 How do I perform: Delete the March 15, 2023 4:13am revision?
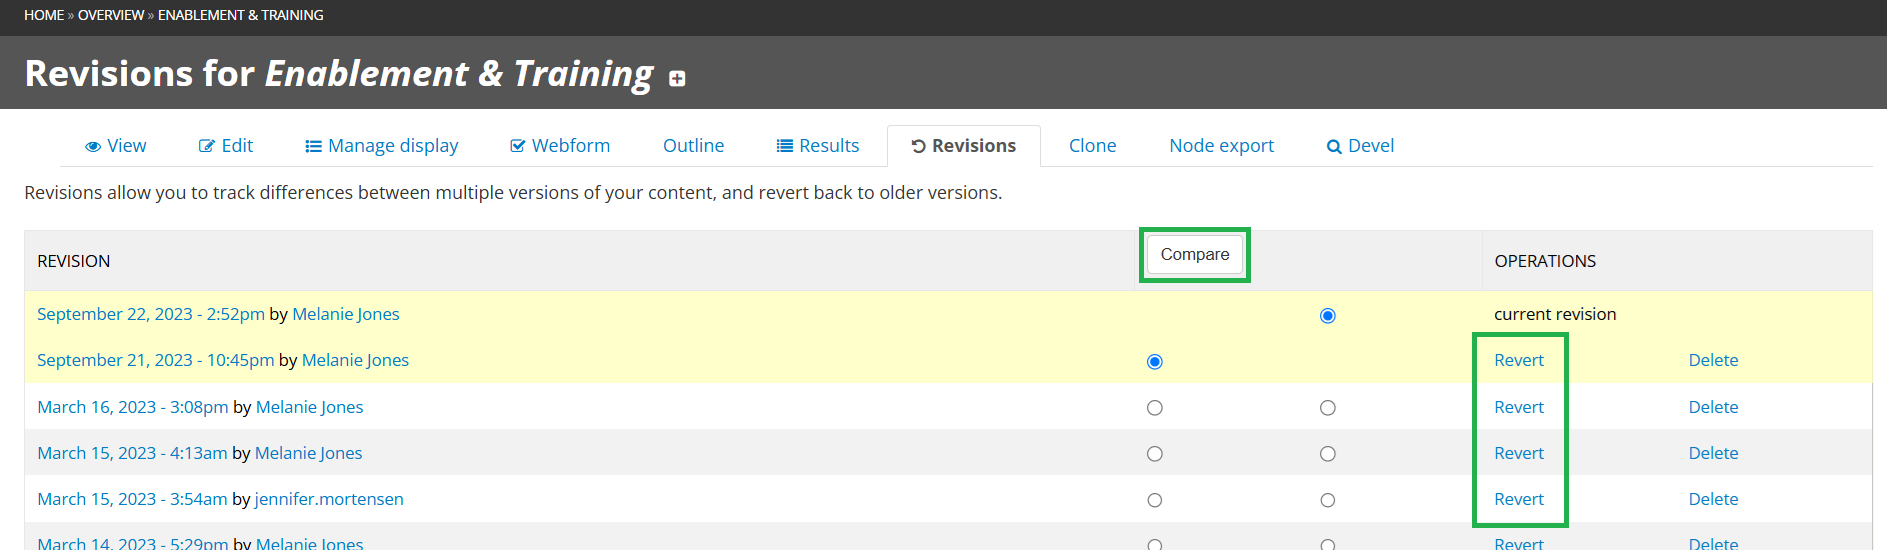click(1713, 453)
